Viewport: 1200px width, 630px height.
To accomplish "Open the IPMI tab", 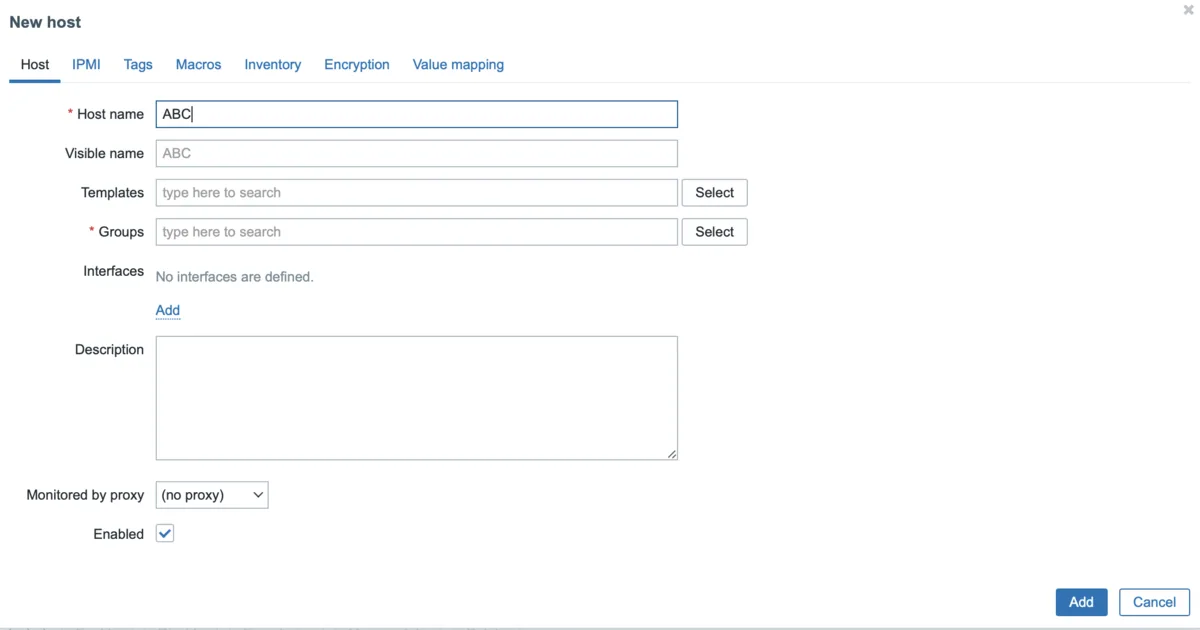I will click(x=86, y=65).
